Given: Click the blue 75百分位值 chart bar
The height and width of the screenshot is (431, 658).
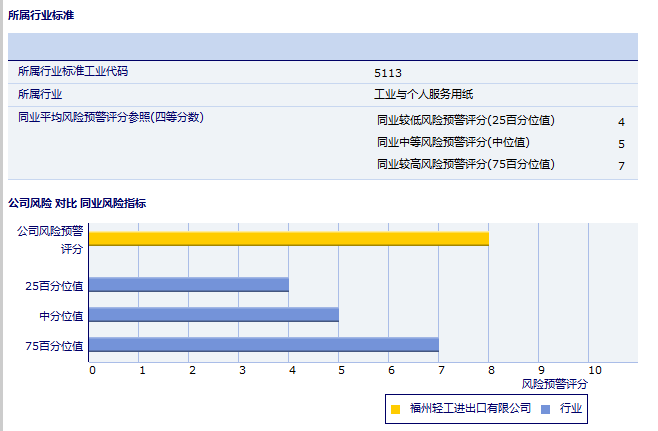Looking at the screenshot, I should (263, 345).
